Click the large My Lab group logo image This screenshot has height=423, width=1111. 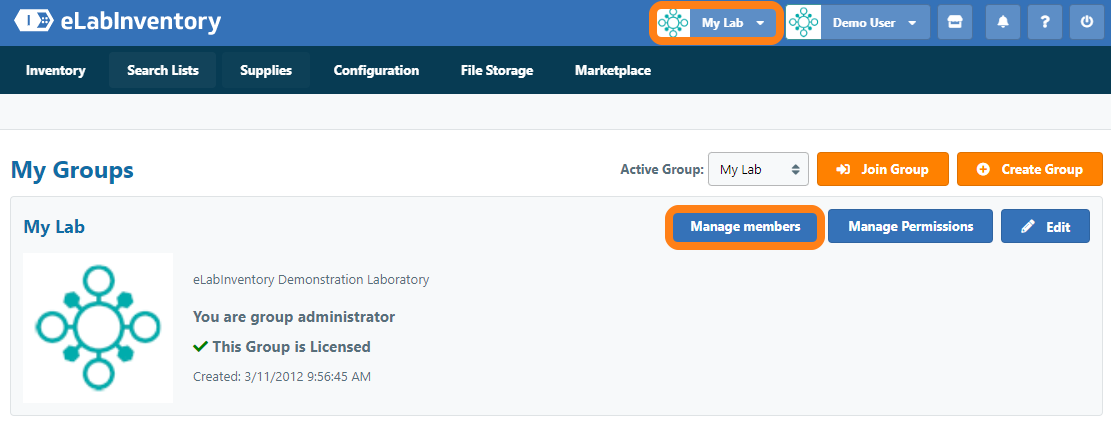click(98, 327)
